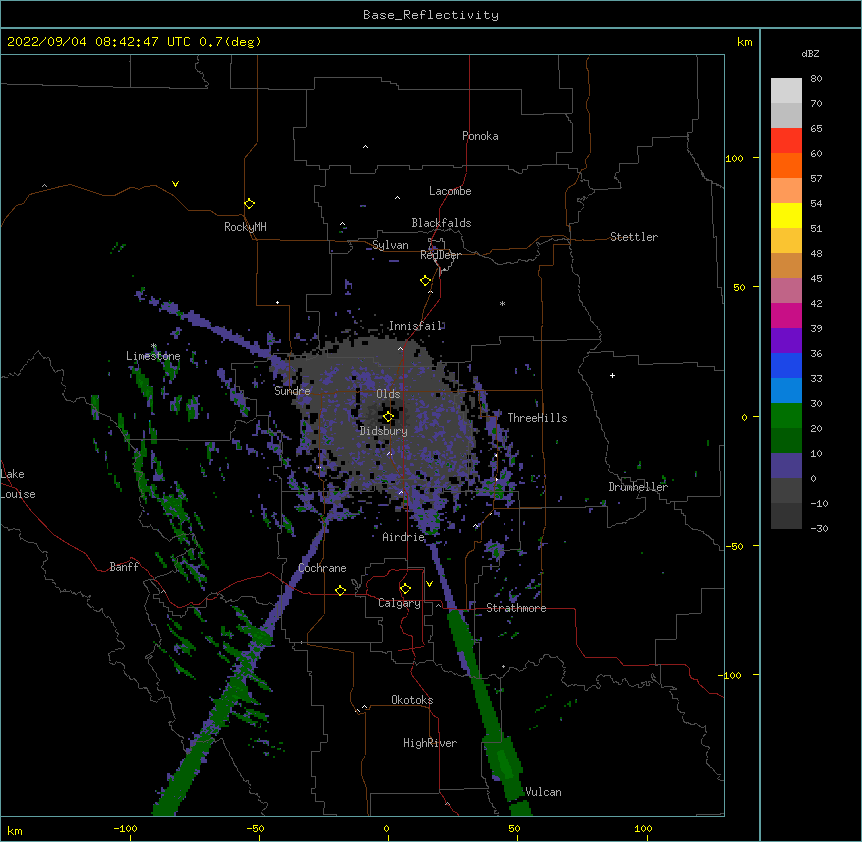Click the white plus marker northwest of Drumheller

click(612, 375)
